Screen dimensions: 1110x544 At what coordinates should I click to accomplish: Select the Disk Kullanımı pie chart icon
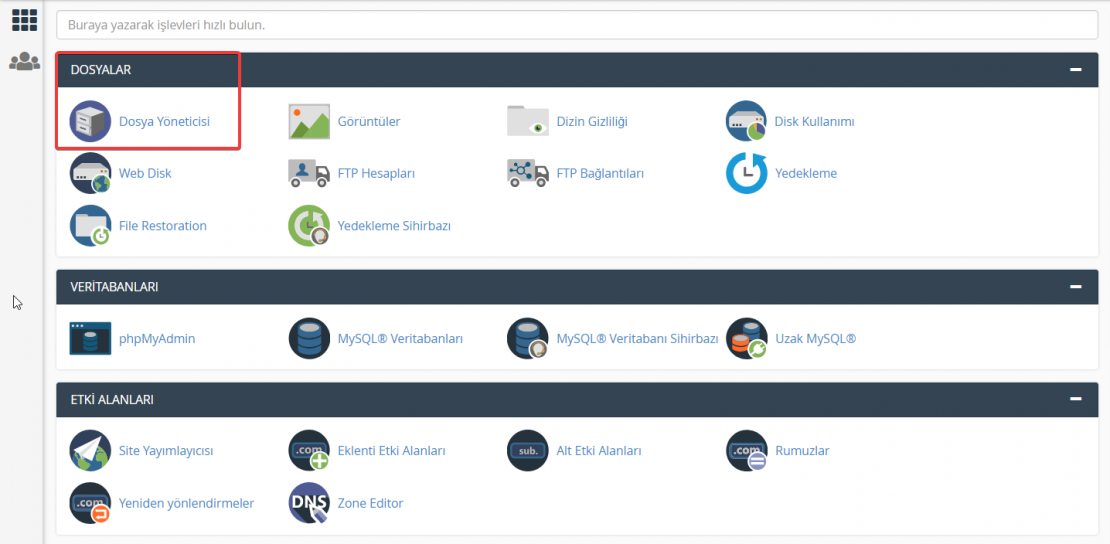tap(746, 121)
